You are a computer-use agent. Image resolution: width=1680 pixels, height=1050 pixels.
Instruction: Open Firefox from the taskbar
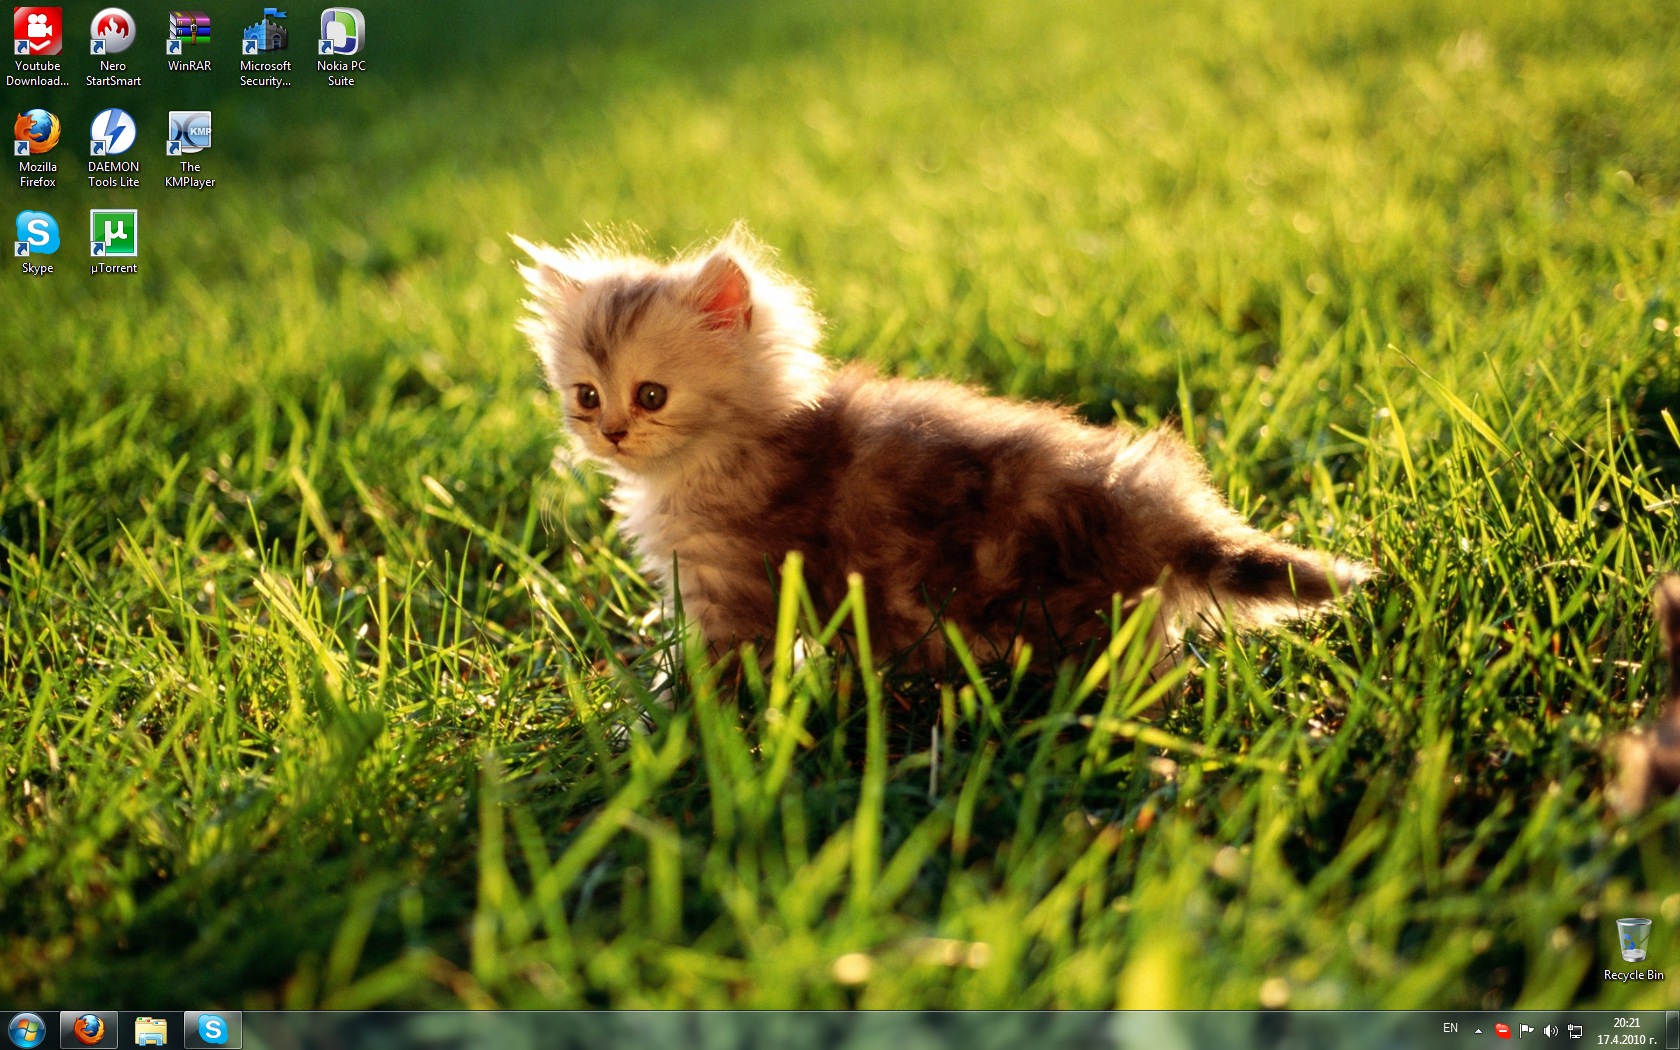[x=89, y=1030]
